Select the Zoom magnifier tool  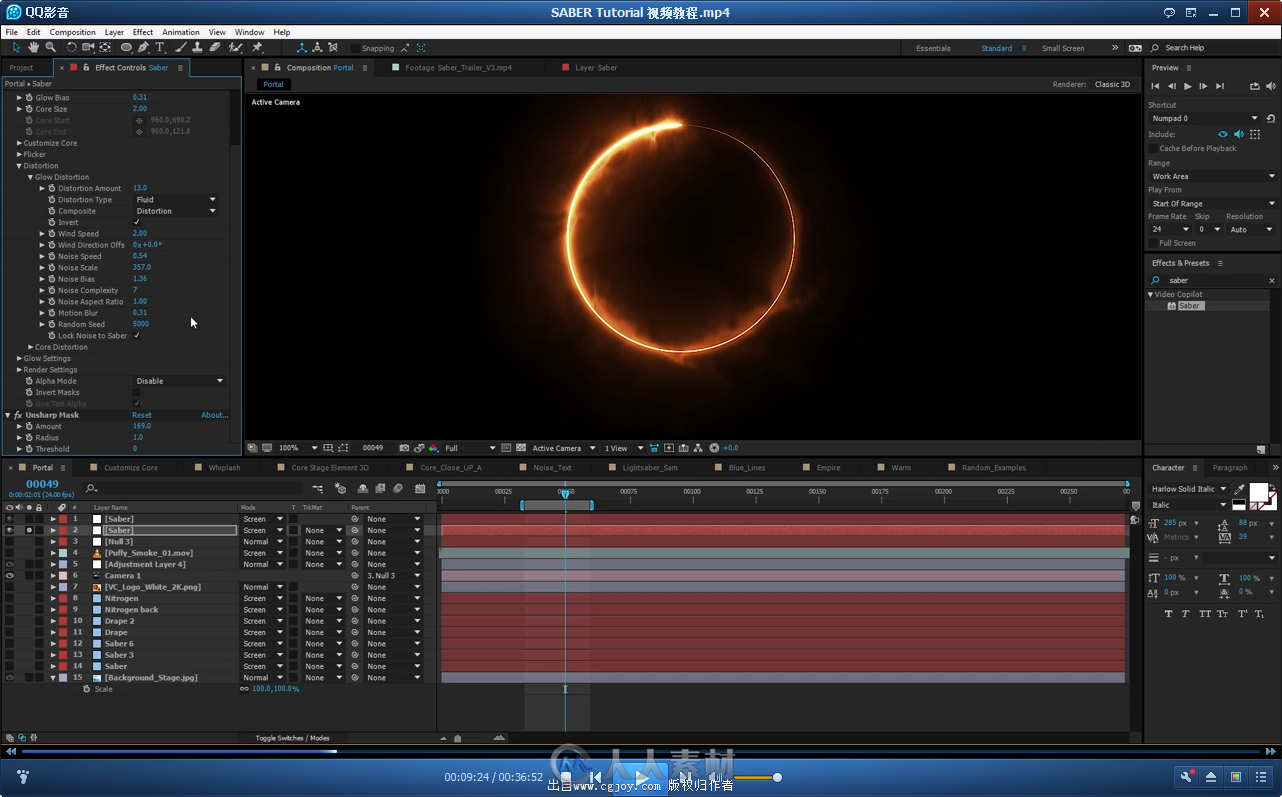pyautogui.click(x=50, y=47)
